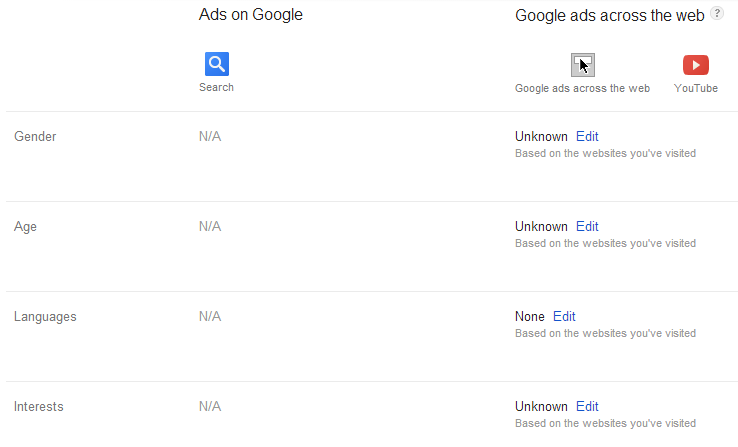The height and width of the screenshot is (447, 738).
Task: Click the blue Search magnifier icon
Action: click(217, 65)
